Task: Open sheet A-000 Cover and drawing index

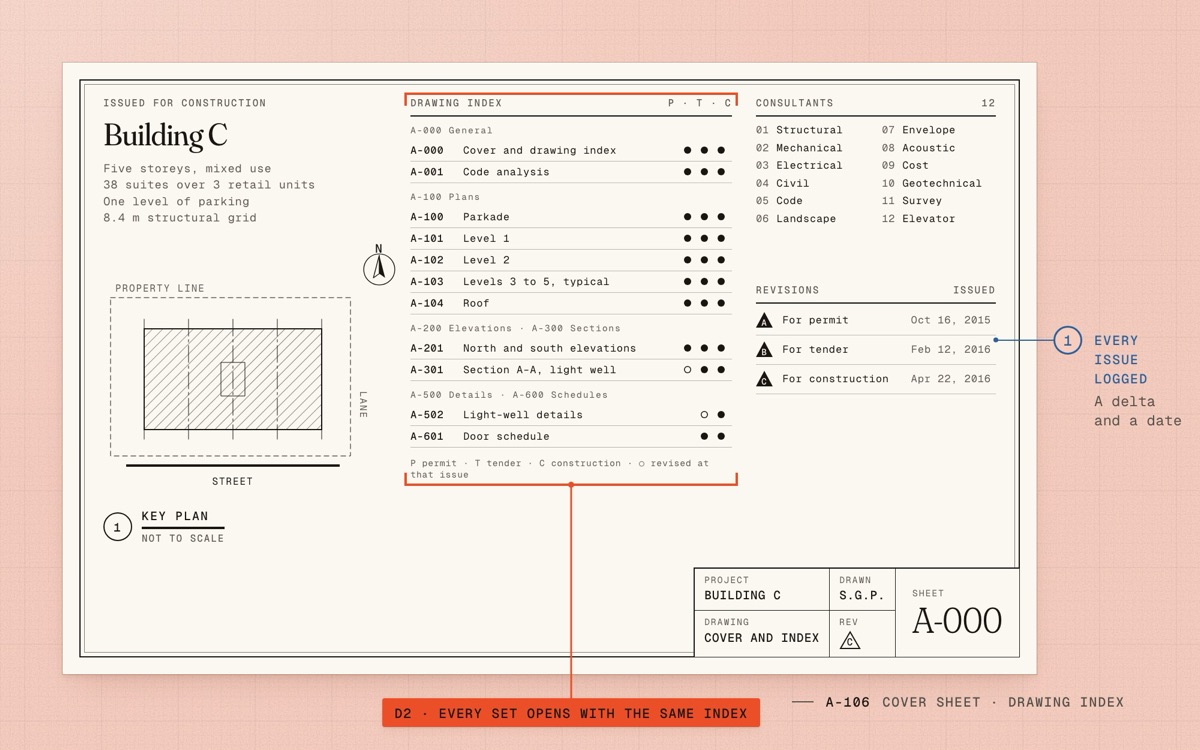Action: 570,151
